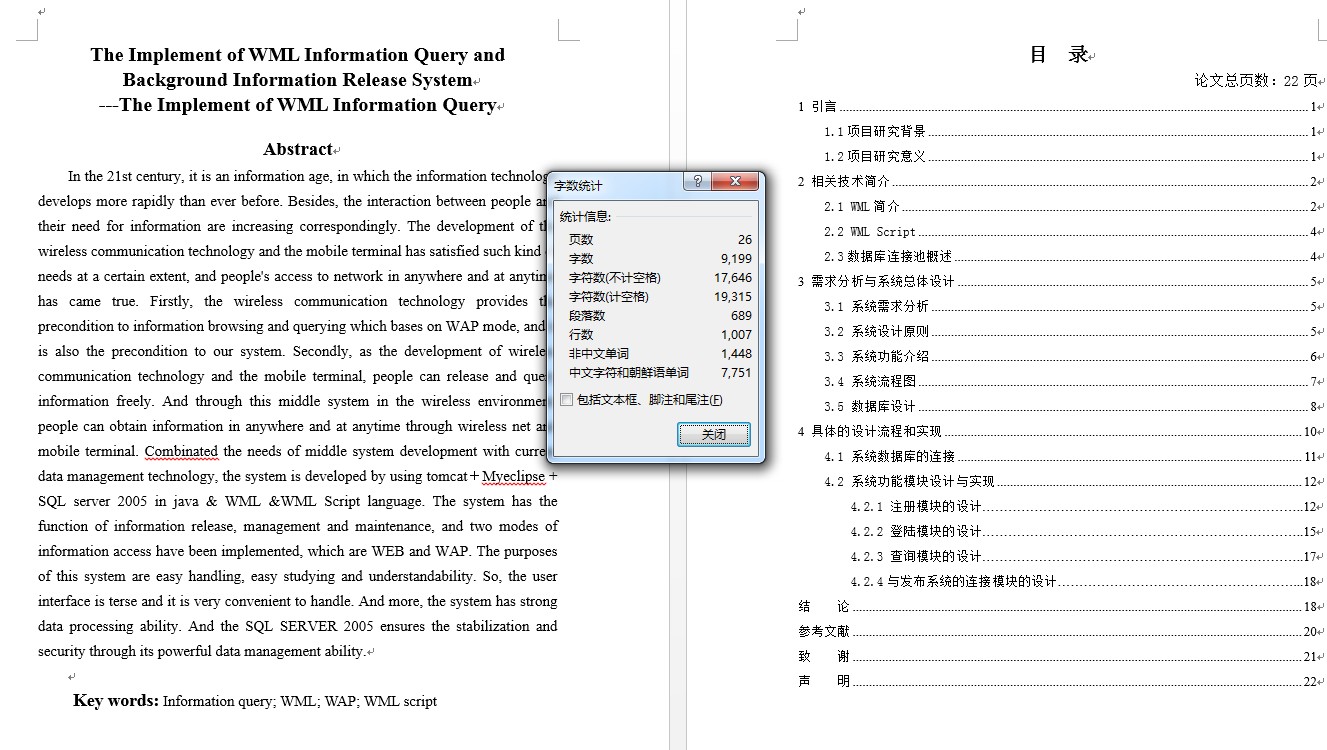Screen dimensions: 1327x750
Task: Go to the 声 明 TOC entry
Action: [x=1058, y=681]
